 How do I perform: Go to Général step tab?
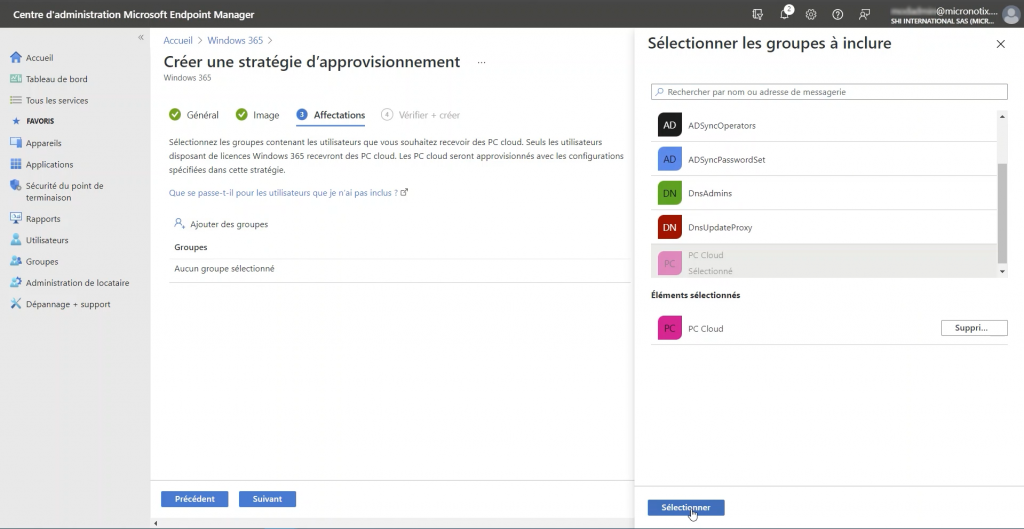click(194, 115)
